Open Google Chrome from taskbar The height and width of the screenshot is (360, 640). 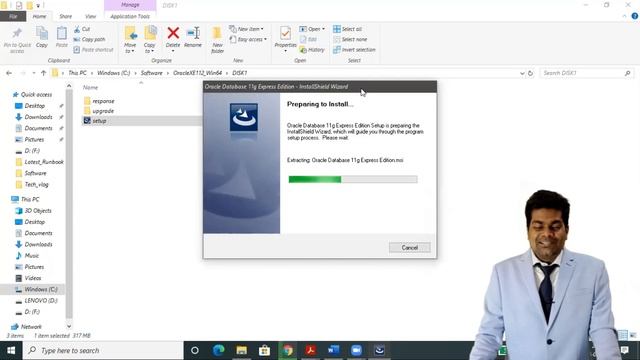(287, 350)
